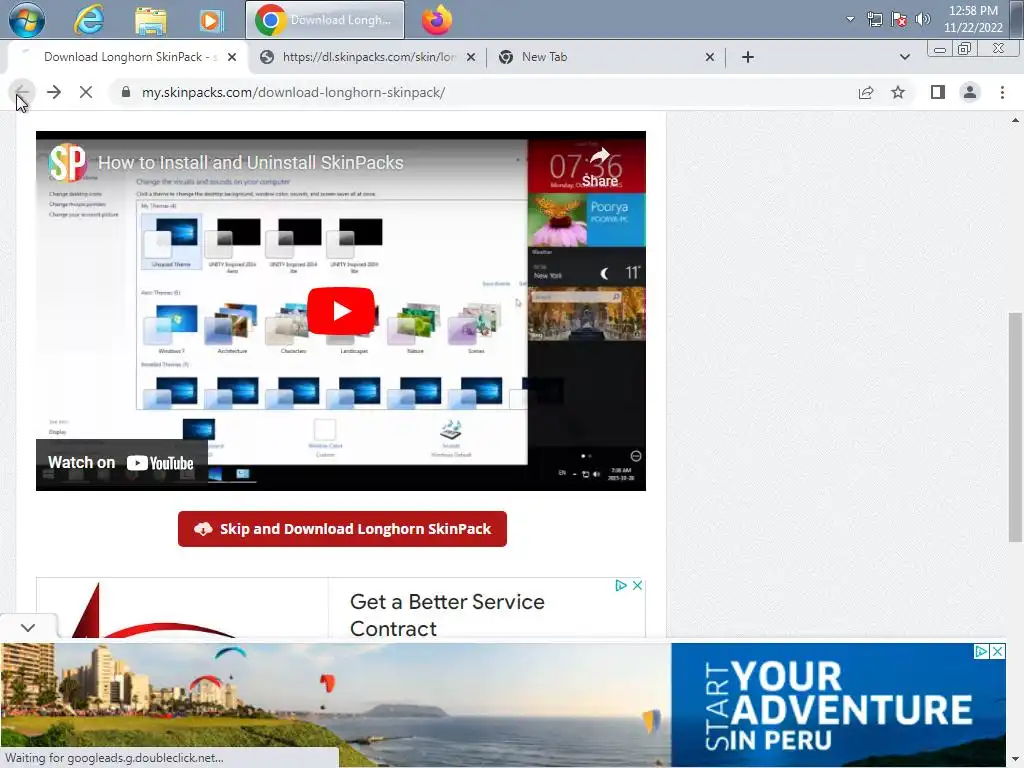This screenshot has width=1024, height=768.
Task: Bookmark this page with the star
Action: point(898,92)
